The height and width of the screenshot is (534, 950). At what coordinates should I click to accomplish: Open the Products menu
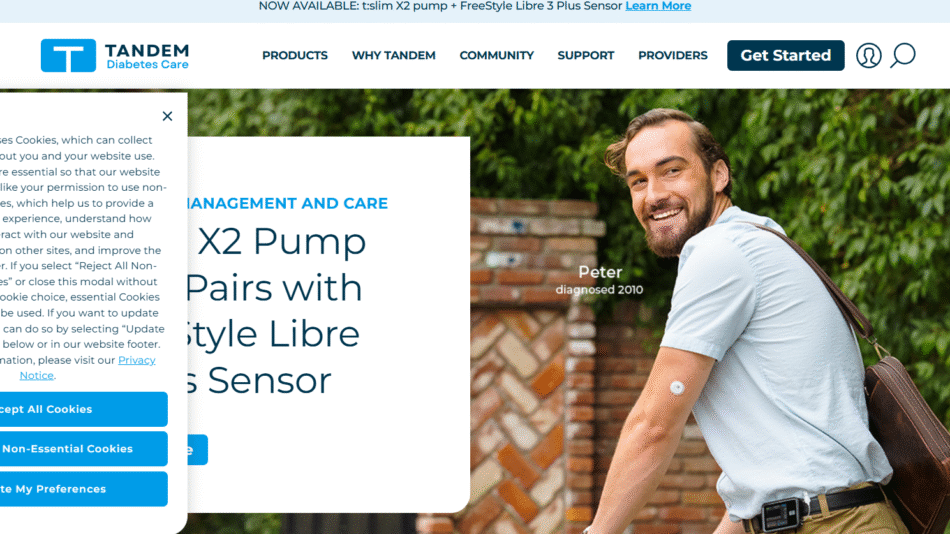pyautogui.click(x=294, y=55)
